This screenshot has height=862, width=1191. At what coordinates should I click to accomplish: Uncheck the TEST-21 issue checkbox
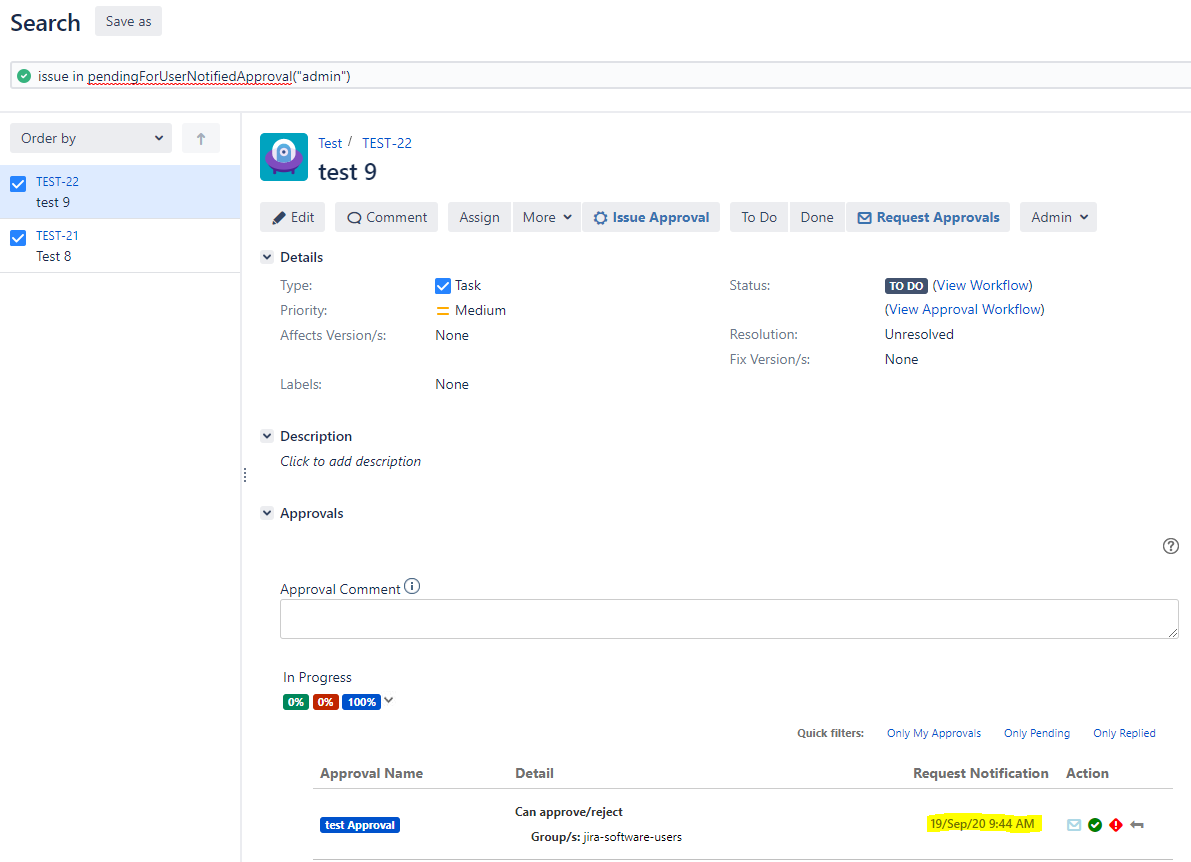coord(18,237)
